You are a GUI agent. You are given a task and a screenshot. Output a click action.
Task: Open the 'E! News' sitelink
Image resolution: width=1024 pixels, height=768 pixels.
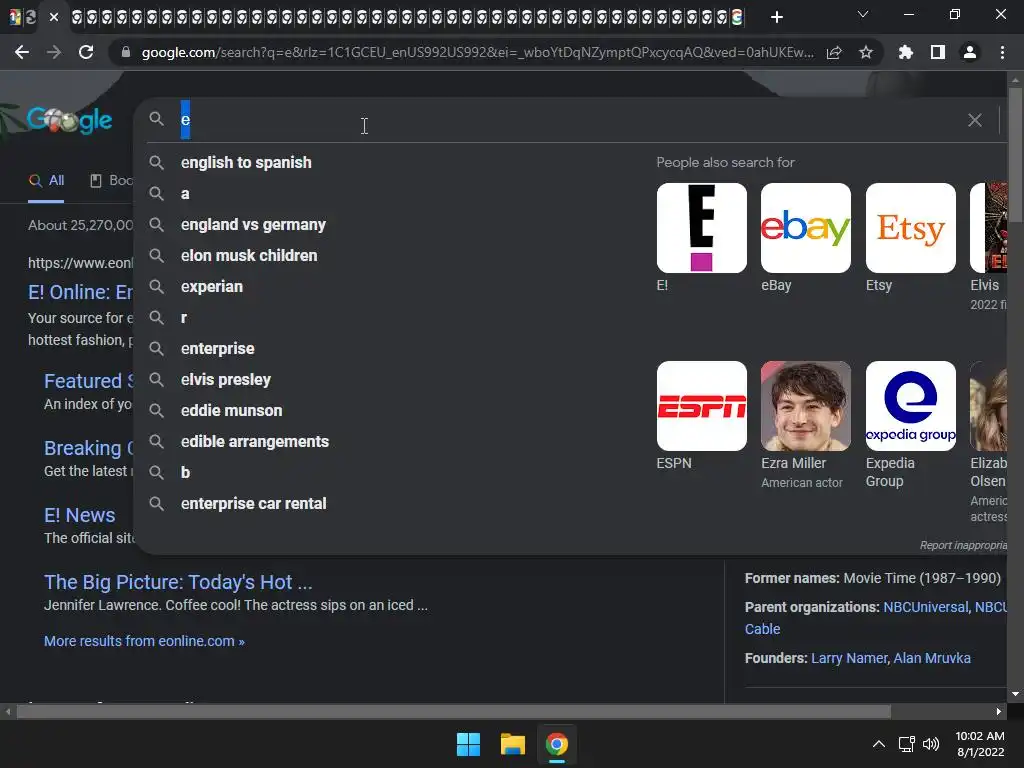point(80,515)
